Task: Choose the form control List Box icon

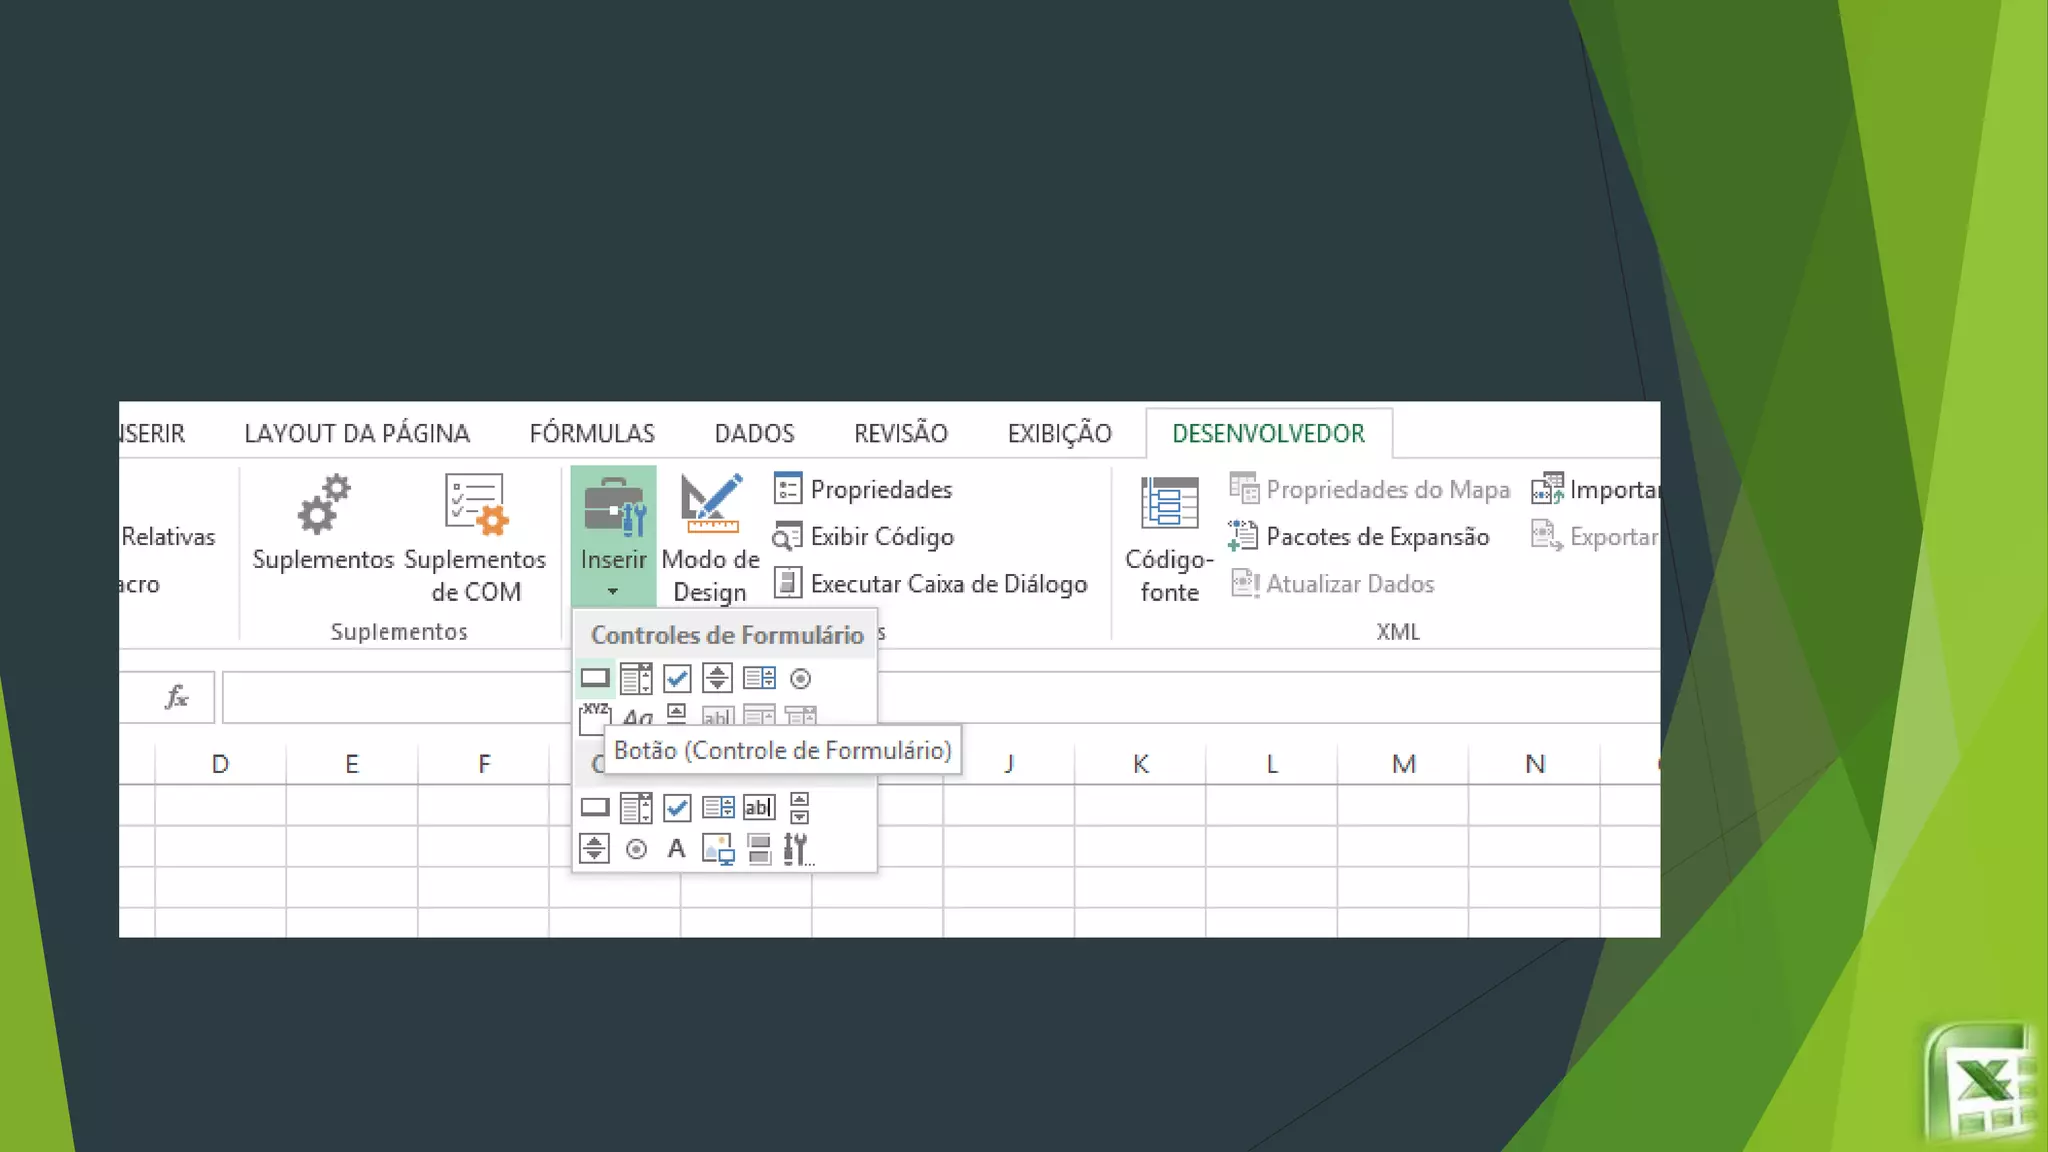Action: click(759, 678)
